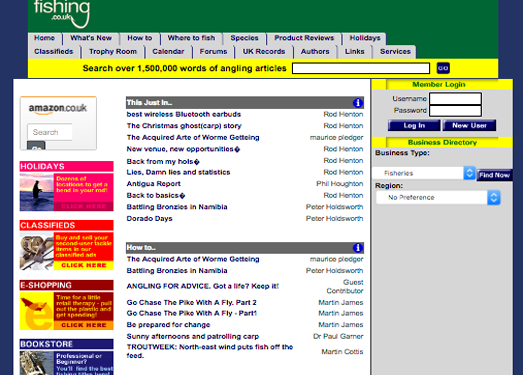Open the Species tab
The width and height of the screenshot is (523, 375).
[x=244, y=38]
